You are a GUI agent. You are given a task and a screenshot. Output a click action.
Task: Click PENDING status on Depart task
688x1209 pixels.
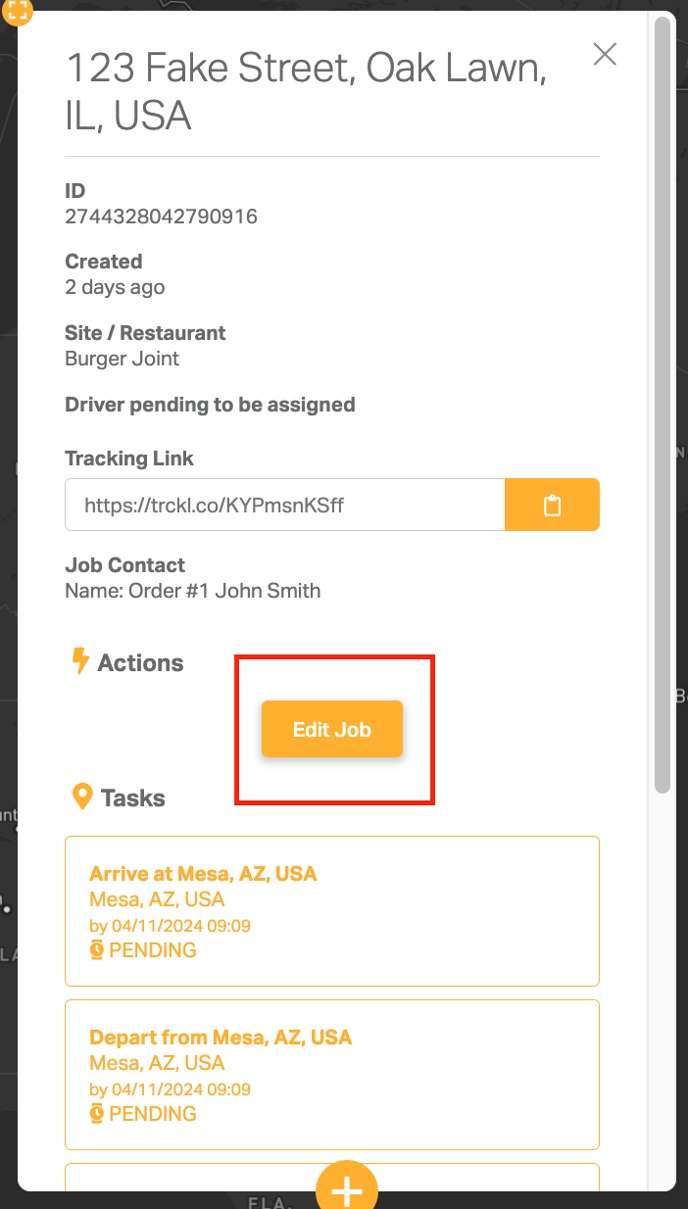click(152, 1113)
